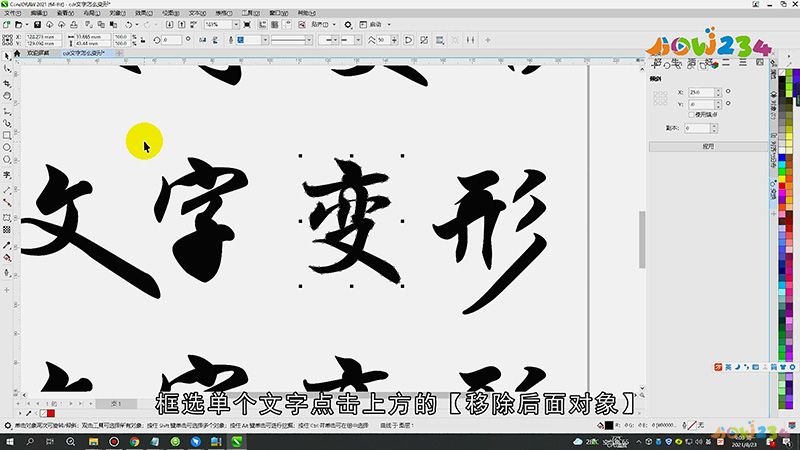Expand the Undo history dropdown arrow
This screenshot has height=450, width=800.
[x=137, y=24]
